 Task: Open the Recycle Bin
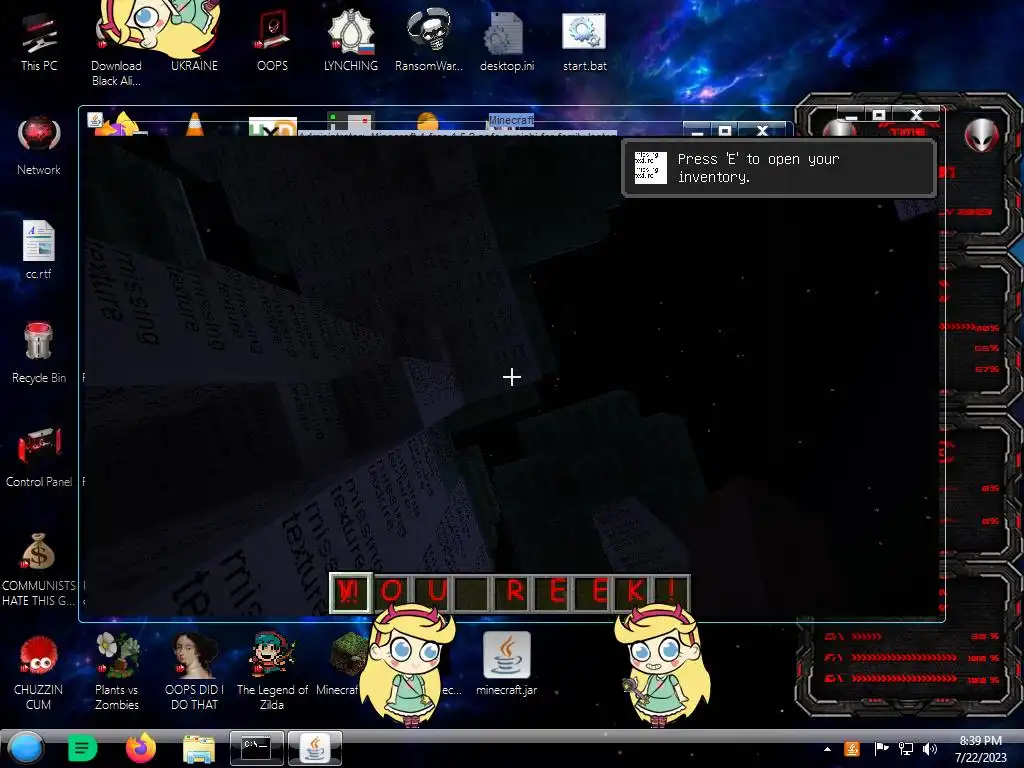point(39,353)
